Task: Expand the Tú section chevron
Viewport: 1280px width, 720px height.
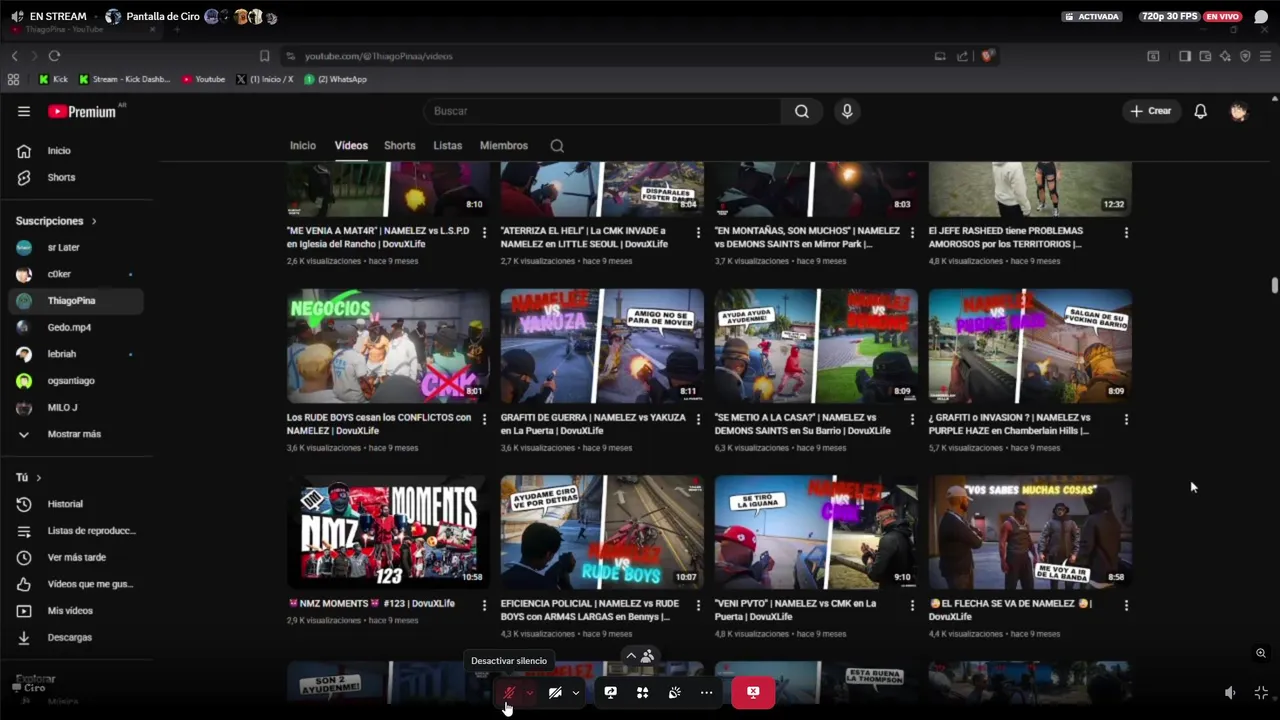Action: point(38,478)
